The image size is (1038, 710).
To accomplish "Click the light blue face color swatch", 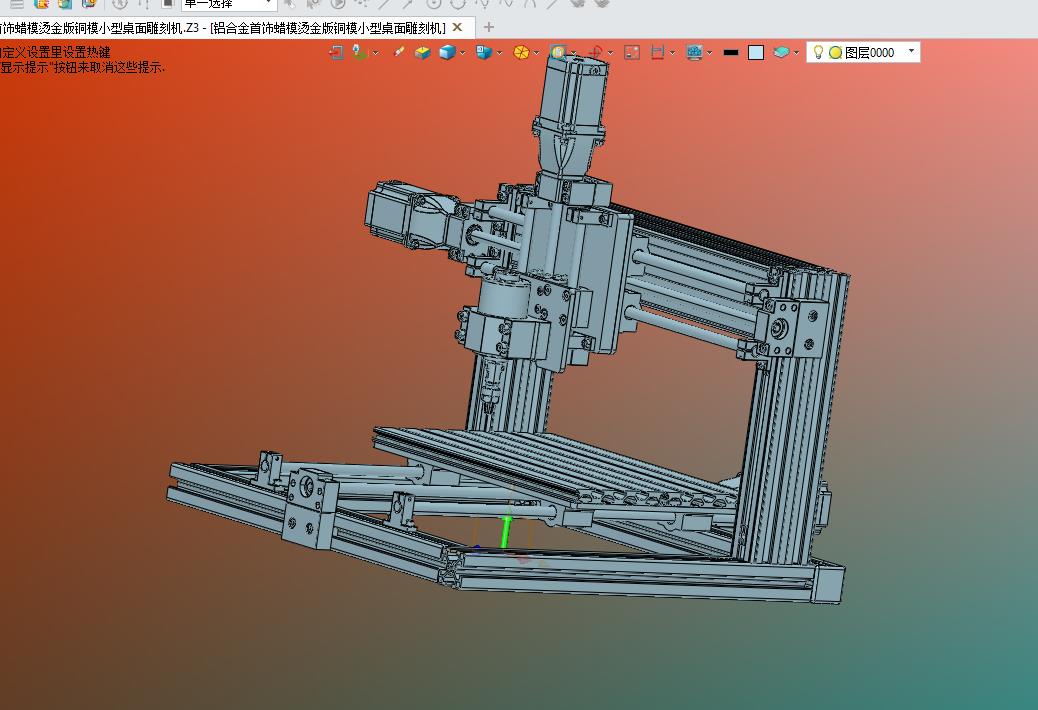I will 756,52.
